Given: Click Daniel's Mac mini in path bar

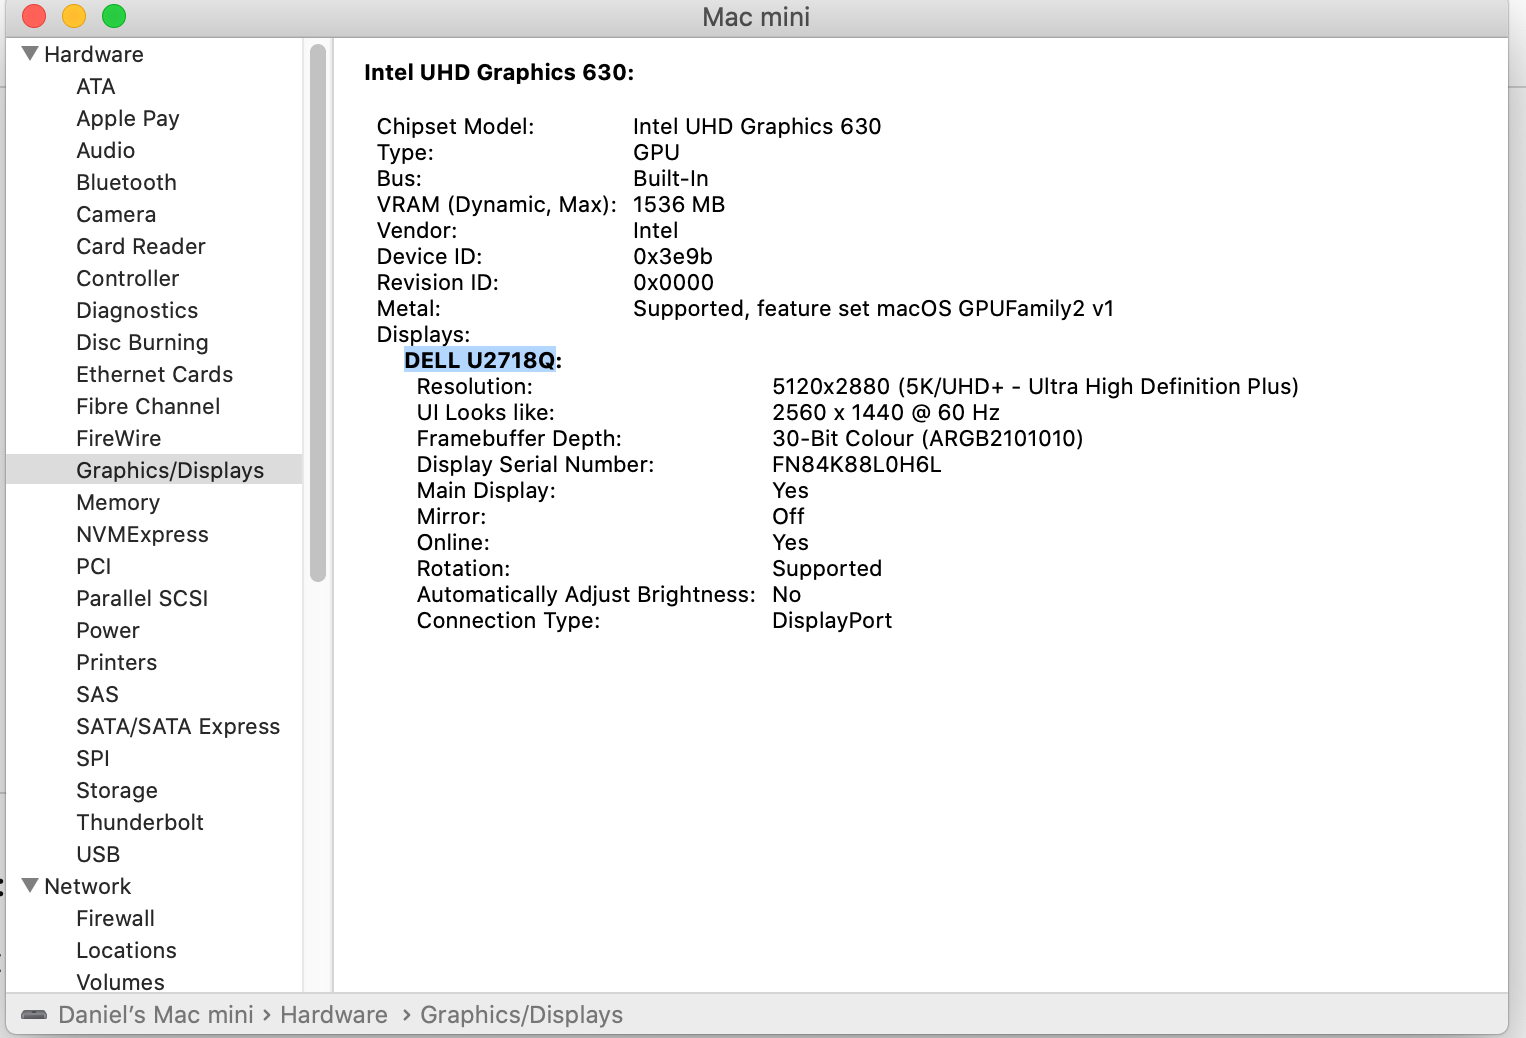Looking at the screenshot, I should coord(156,1015).
